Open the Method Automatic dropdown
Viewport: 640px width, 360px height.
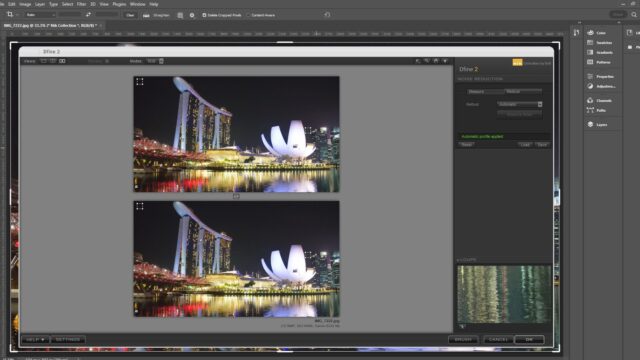coord(520,104)
